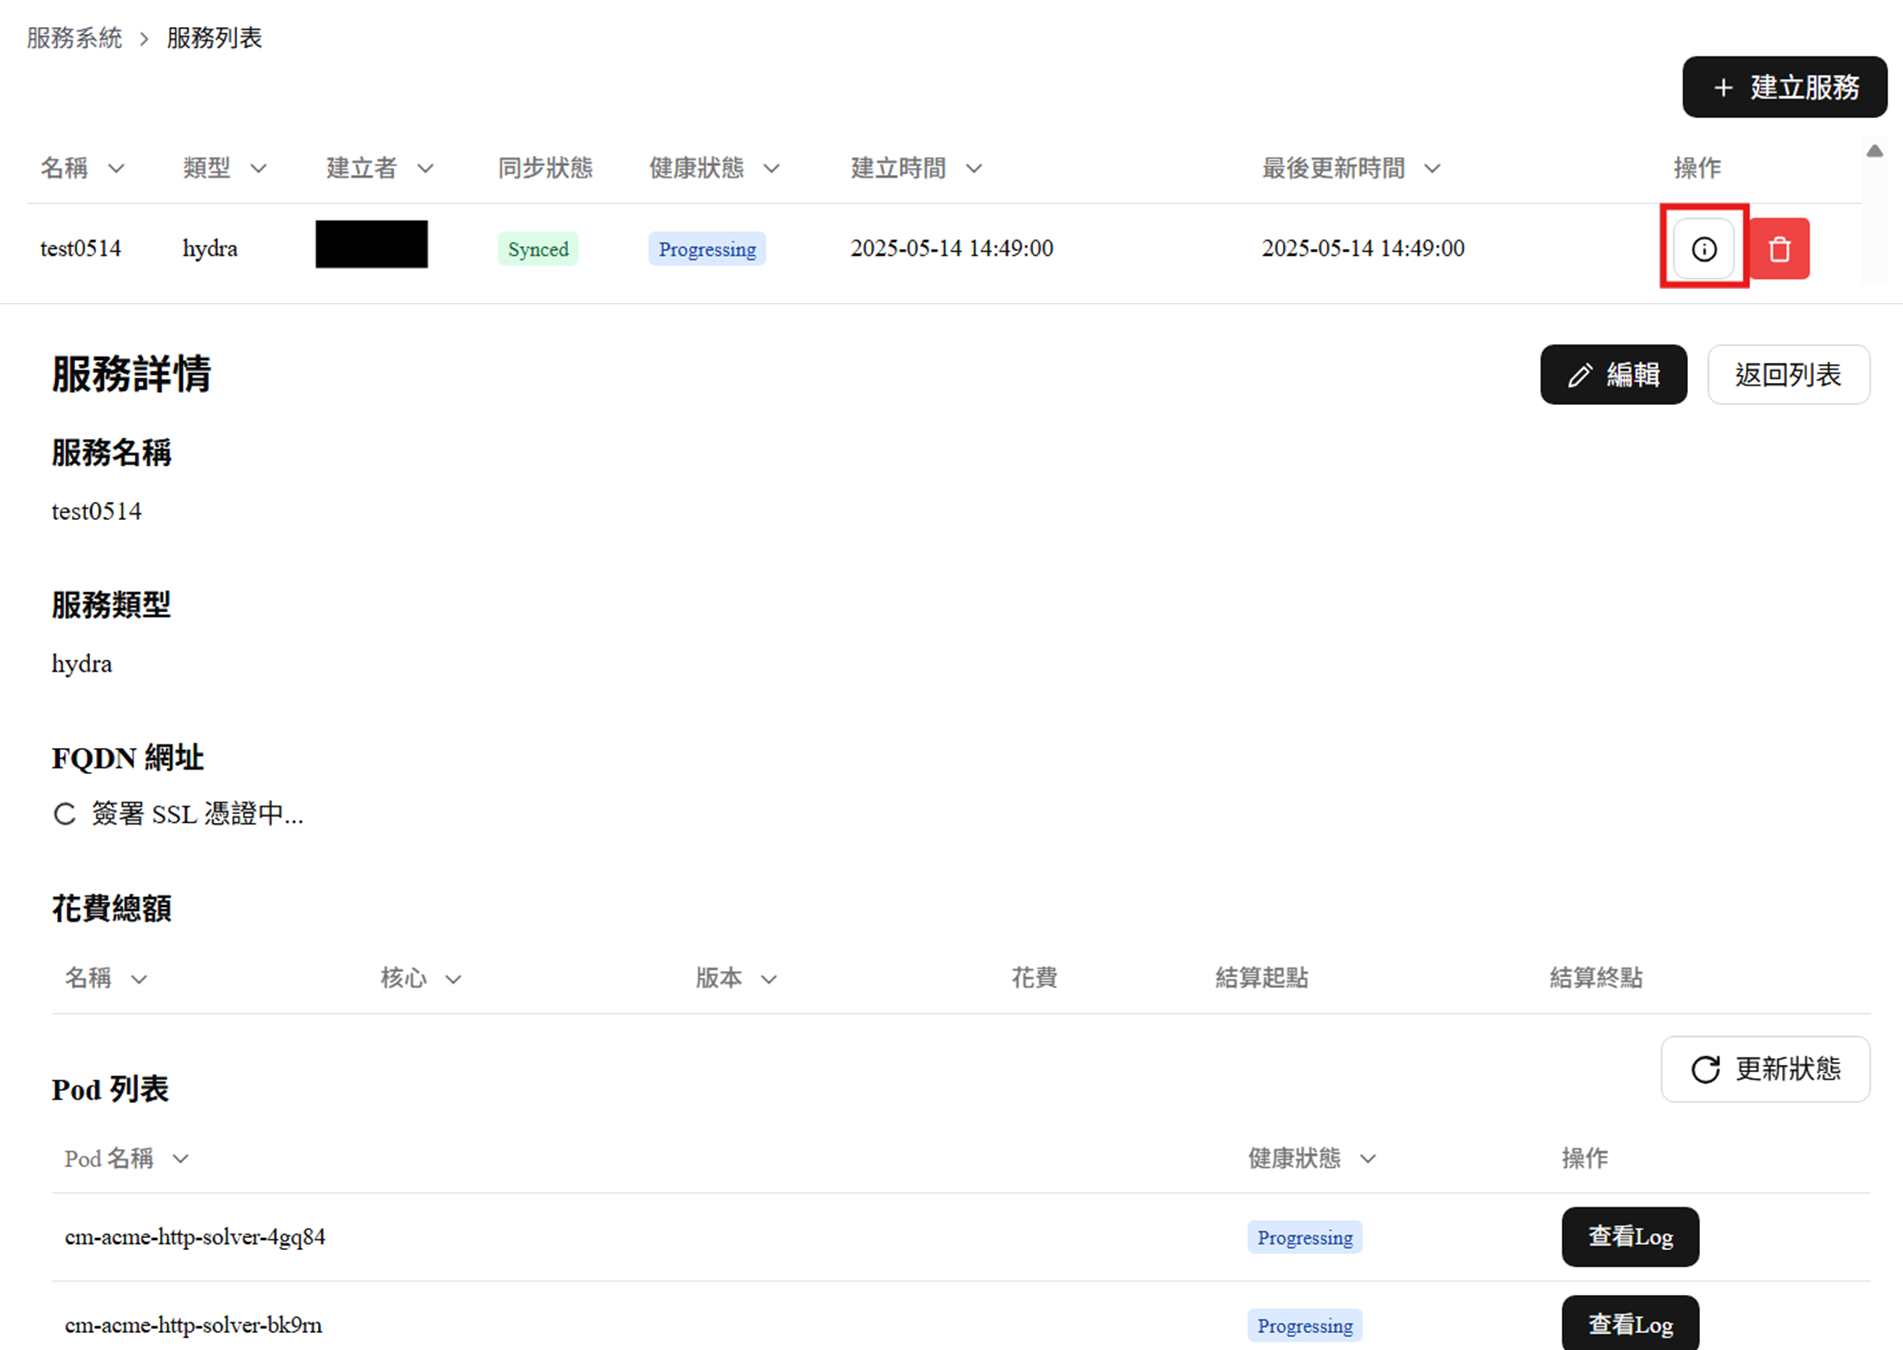Delete test0514 service with trash icon
This screenshot has height=1350, width=1903.
coord(1779,248)
